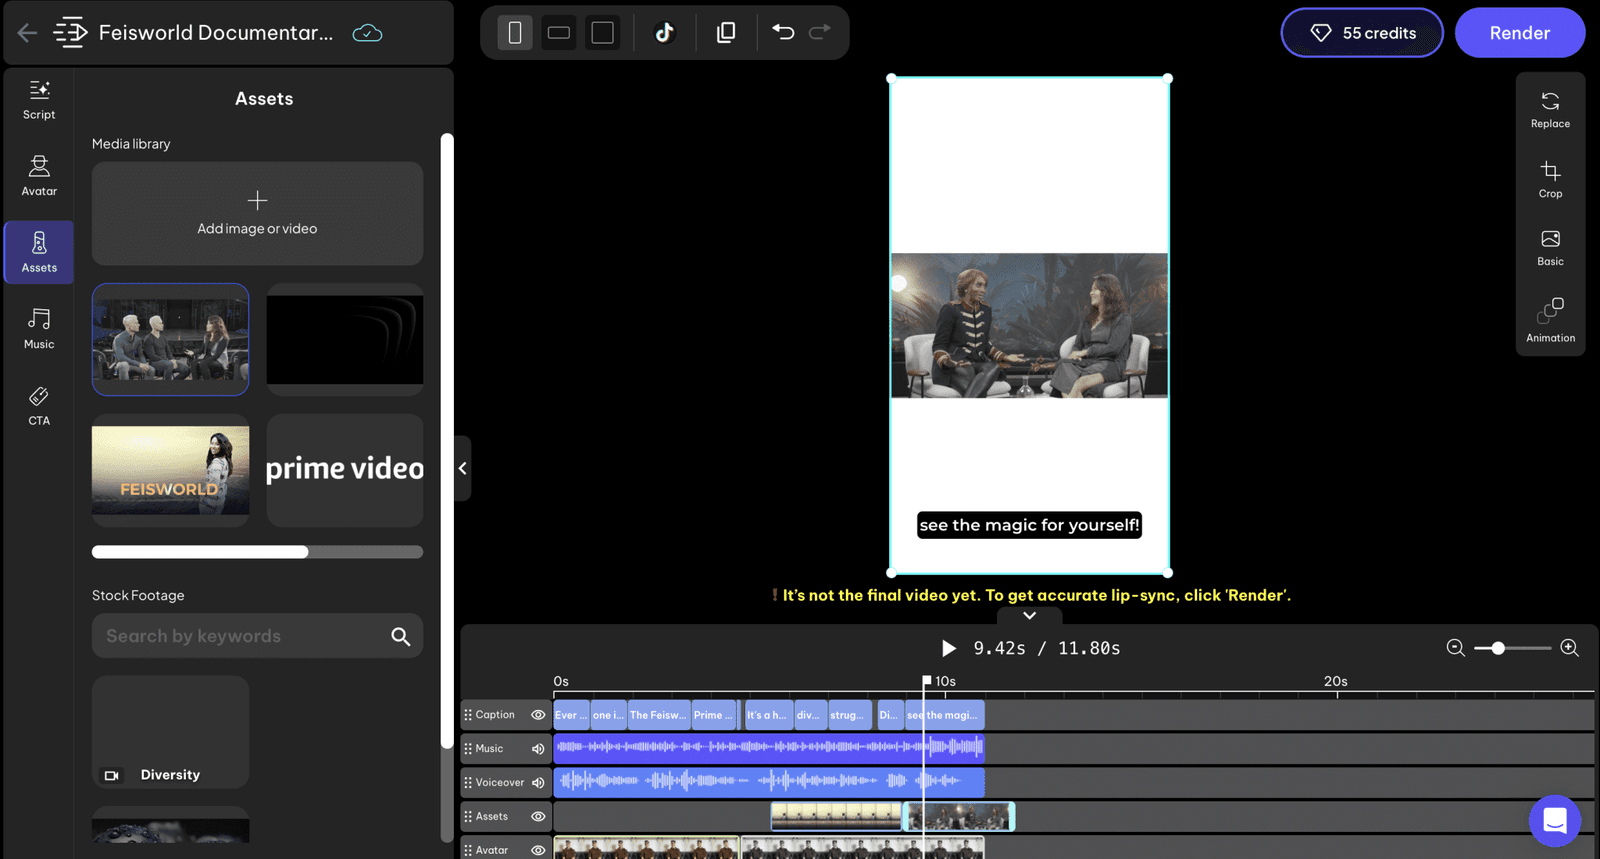Open the Replace media option
Viewport: 1600px width, 859px height.
(x=1550, y=110)
